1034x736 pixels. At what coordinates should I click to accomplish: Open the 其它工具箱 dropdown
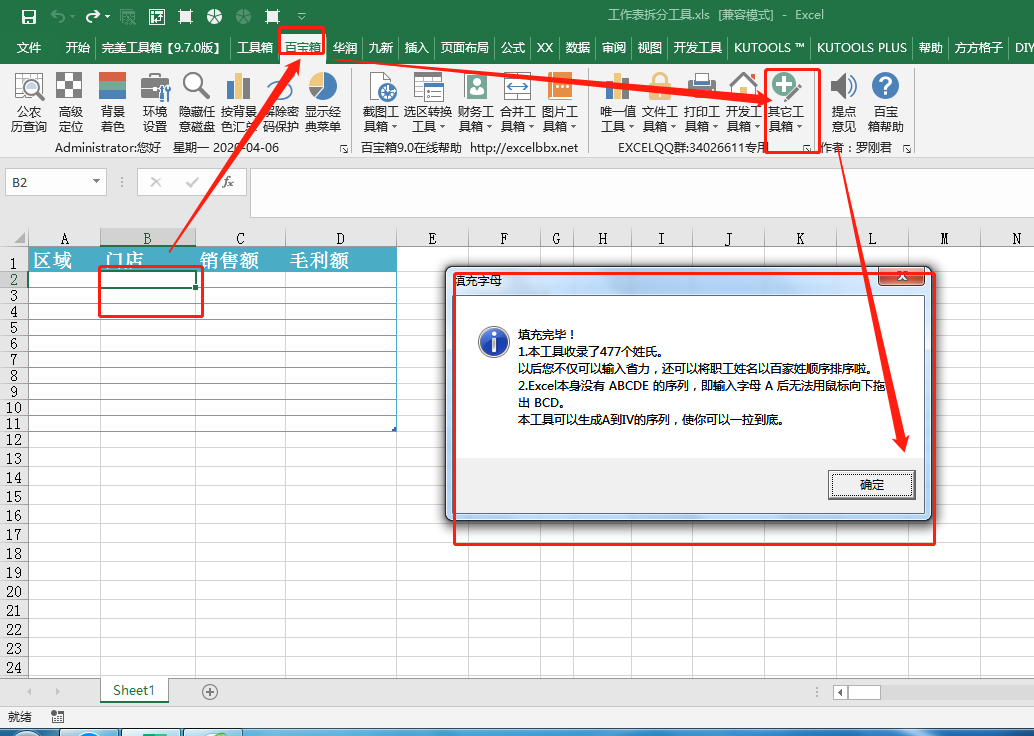(x=785, y=103)
